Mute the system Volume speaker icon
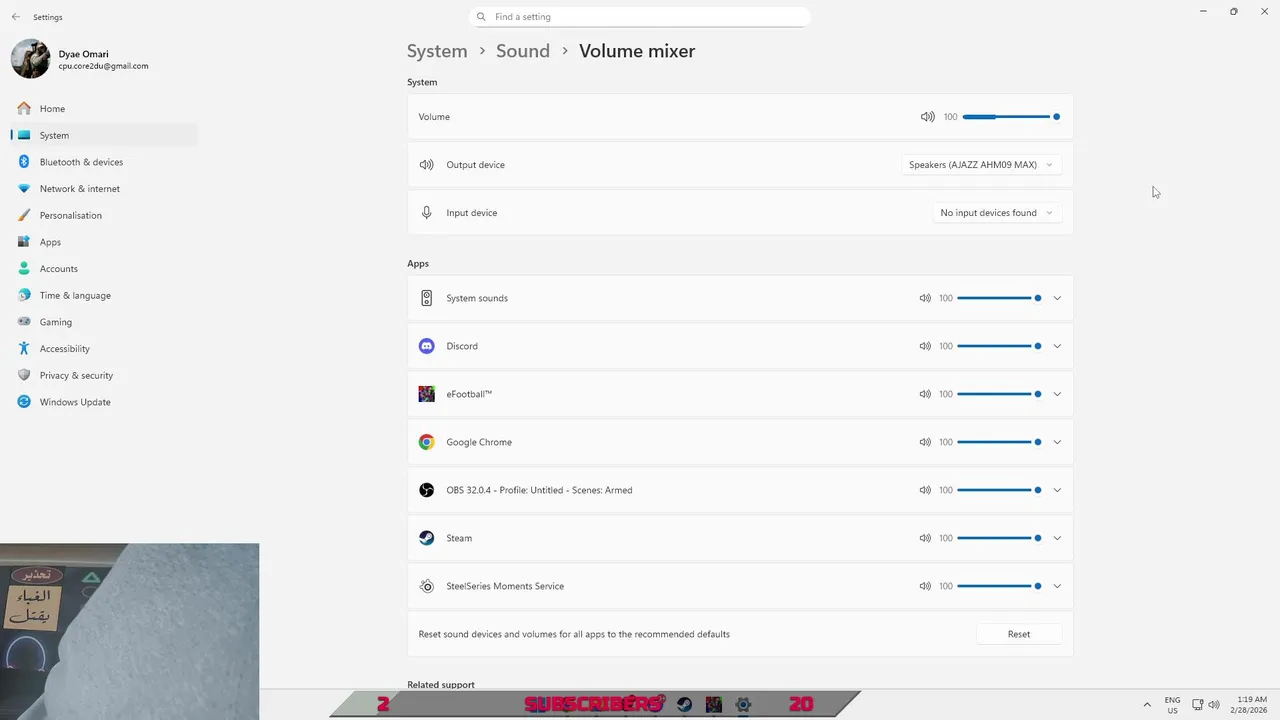 (x=927, y=117)
